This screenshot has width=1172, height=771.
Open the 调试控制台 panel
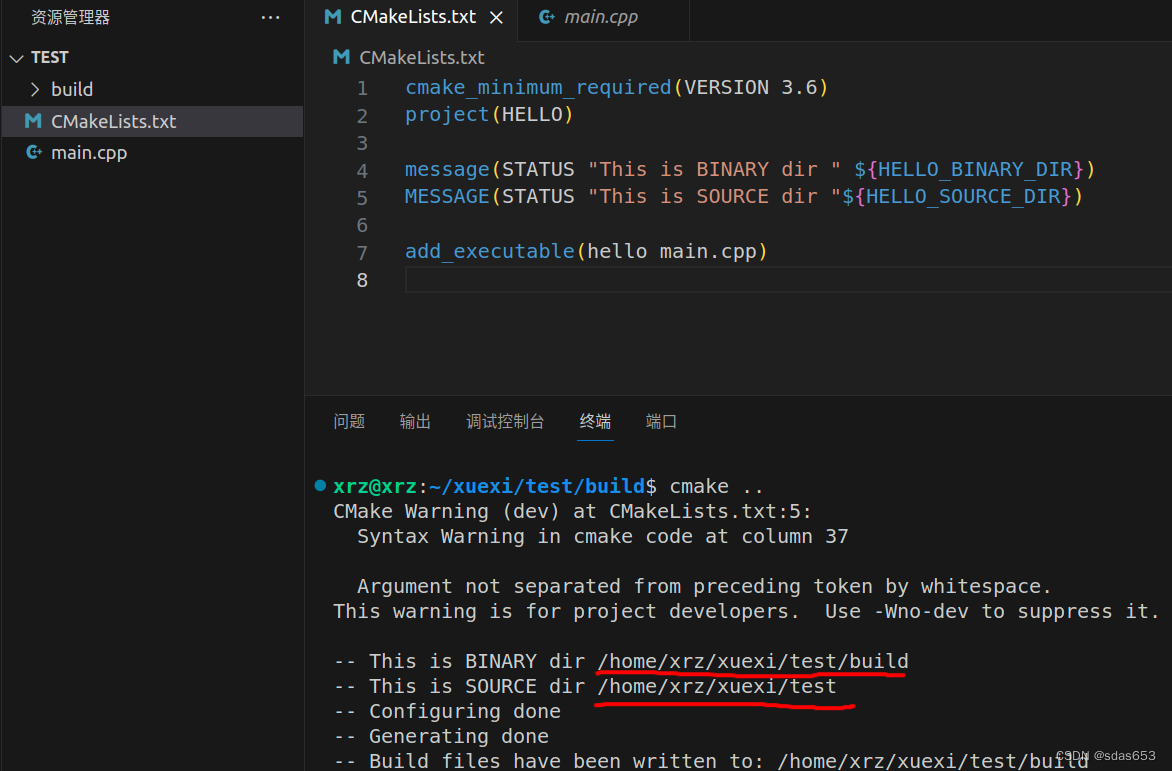coord(506,421)
